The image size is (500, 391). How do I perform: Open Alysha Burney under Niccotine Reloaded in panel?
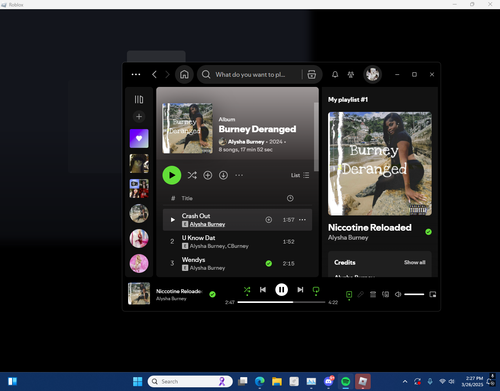[x=348, y=238]
